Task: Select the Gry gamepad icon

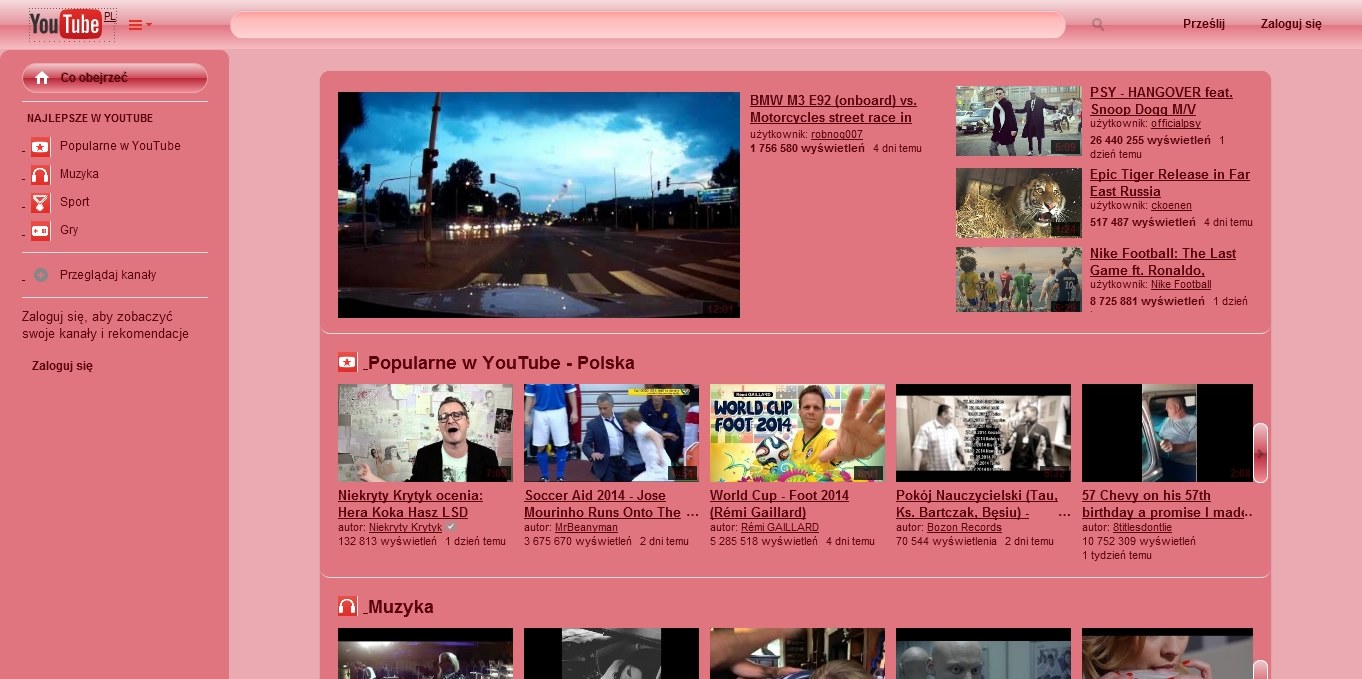Action: 40,230
